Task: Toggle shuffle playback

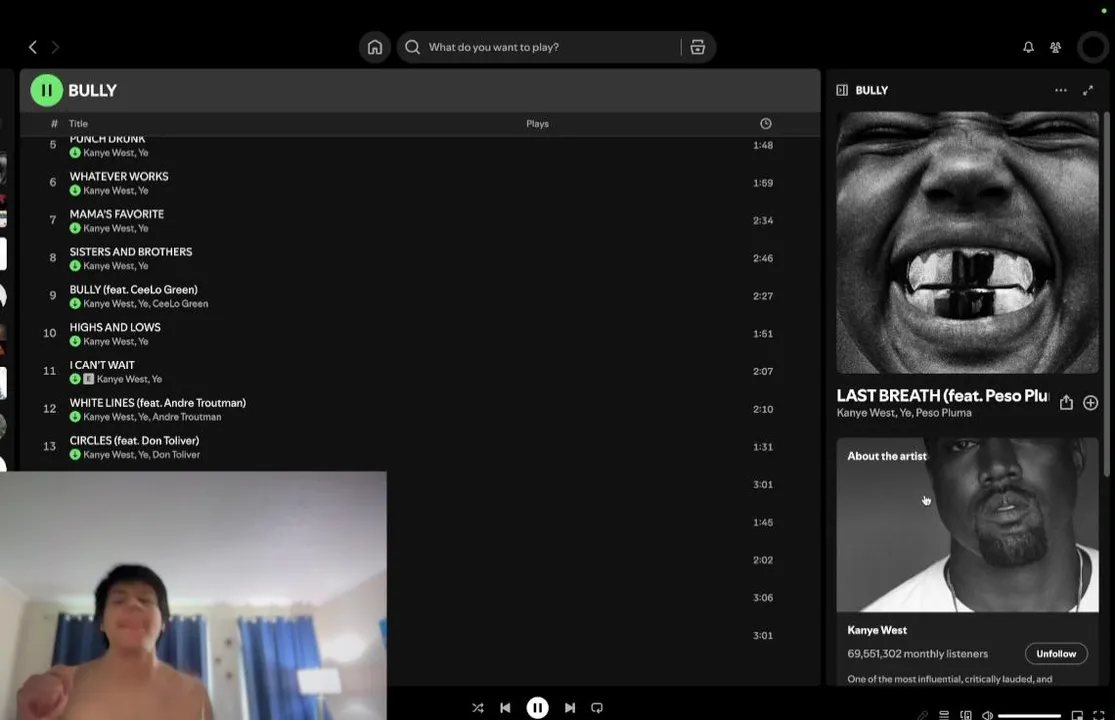Action: [478, 708]
